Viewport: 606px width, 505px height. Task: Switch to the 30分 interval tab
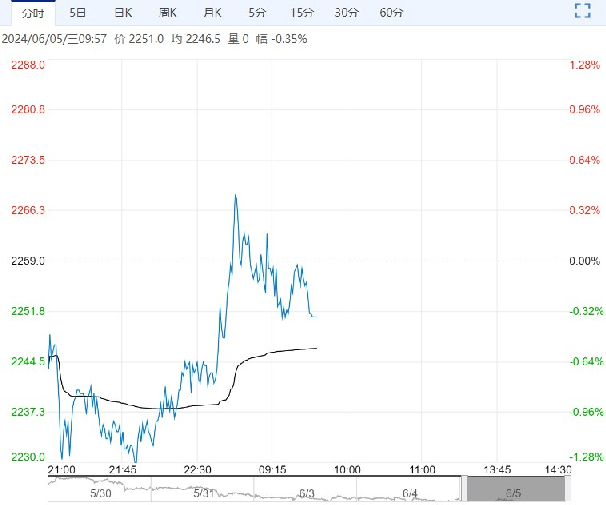click(x=347, y=13)
